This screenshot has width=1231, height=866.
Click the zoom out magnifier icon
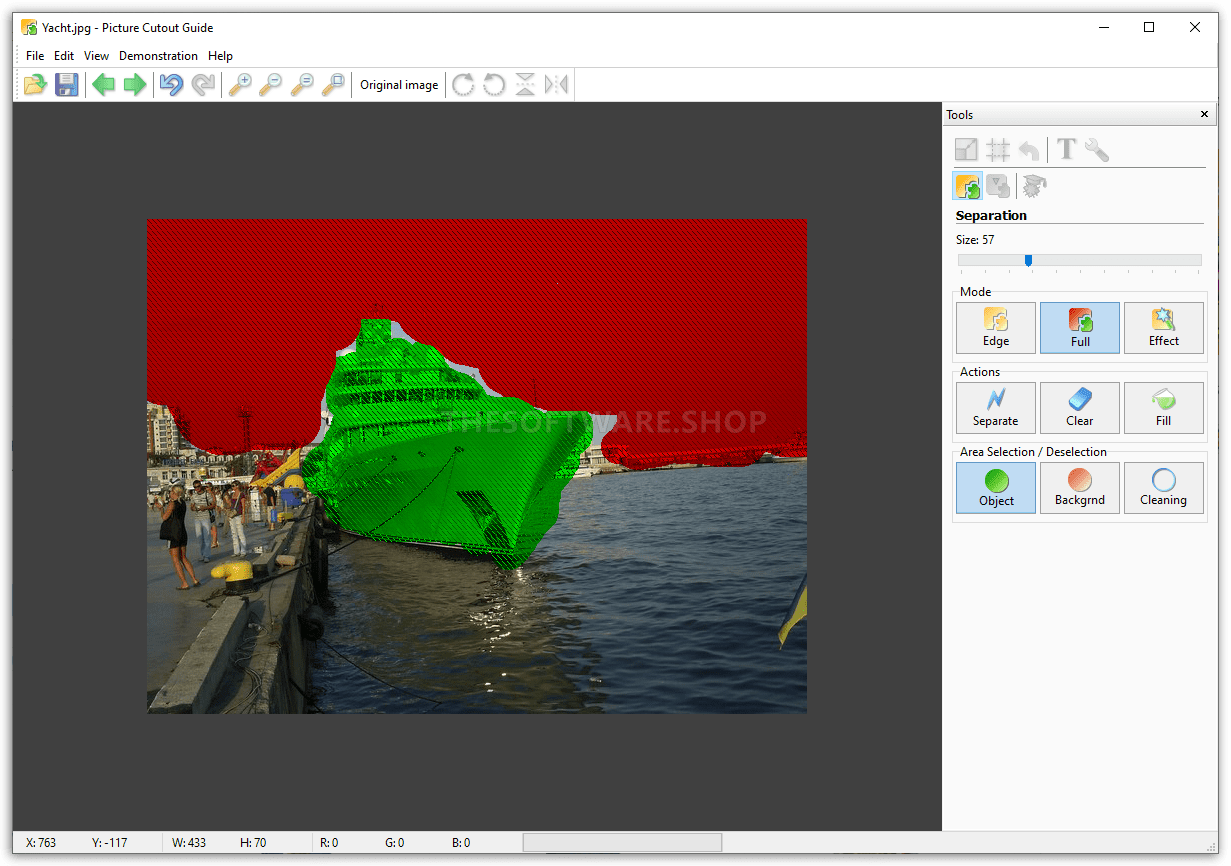click(x=271, y=85)
